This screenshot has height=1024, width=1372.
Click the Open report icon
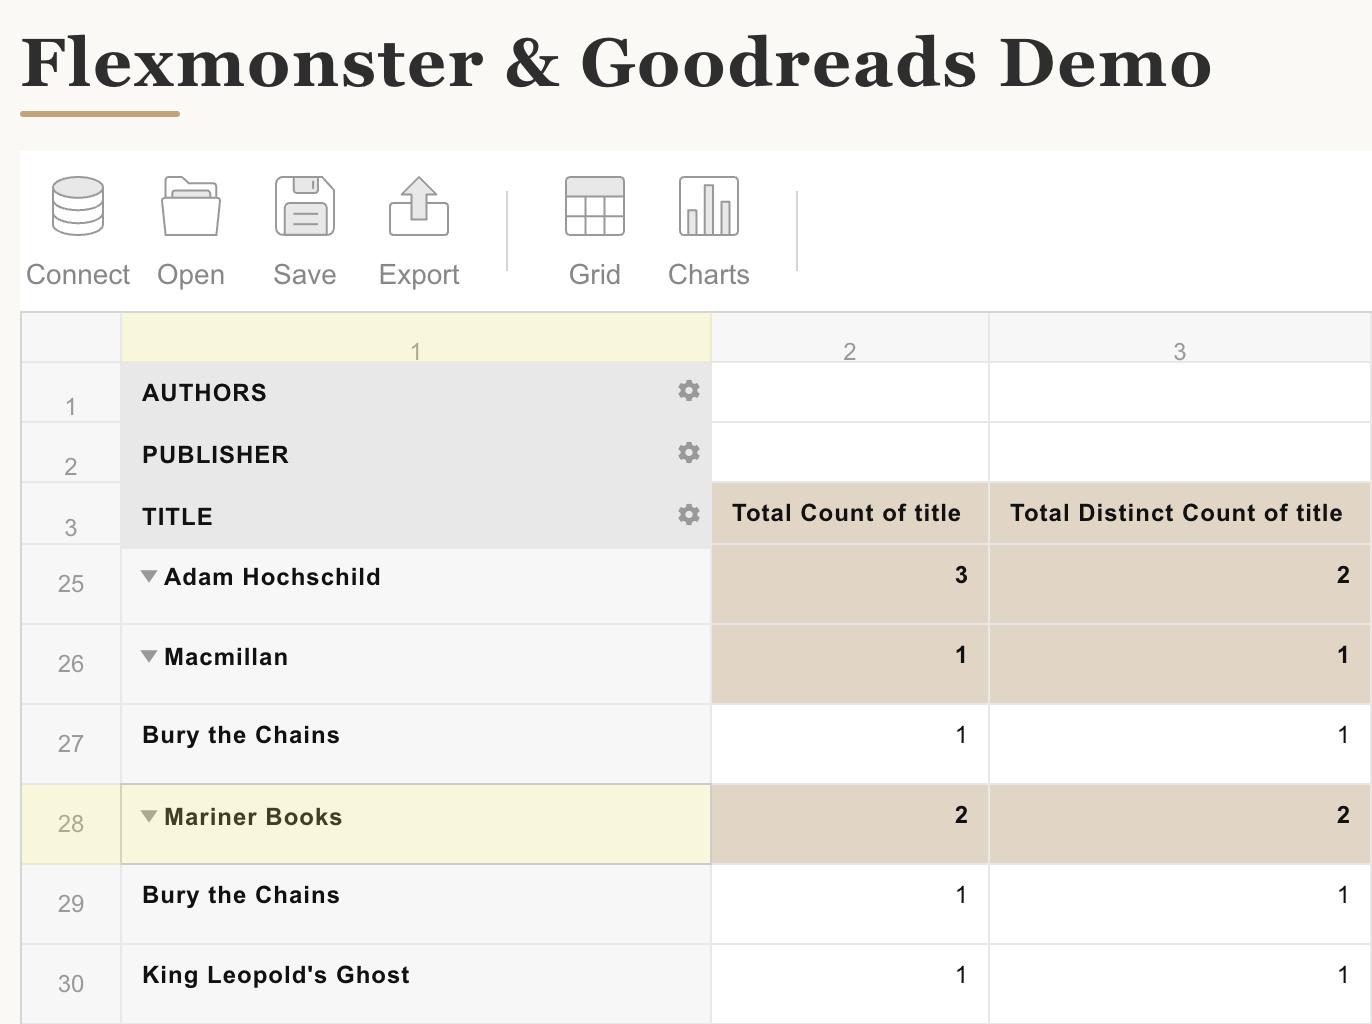190,228
